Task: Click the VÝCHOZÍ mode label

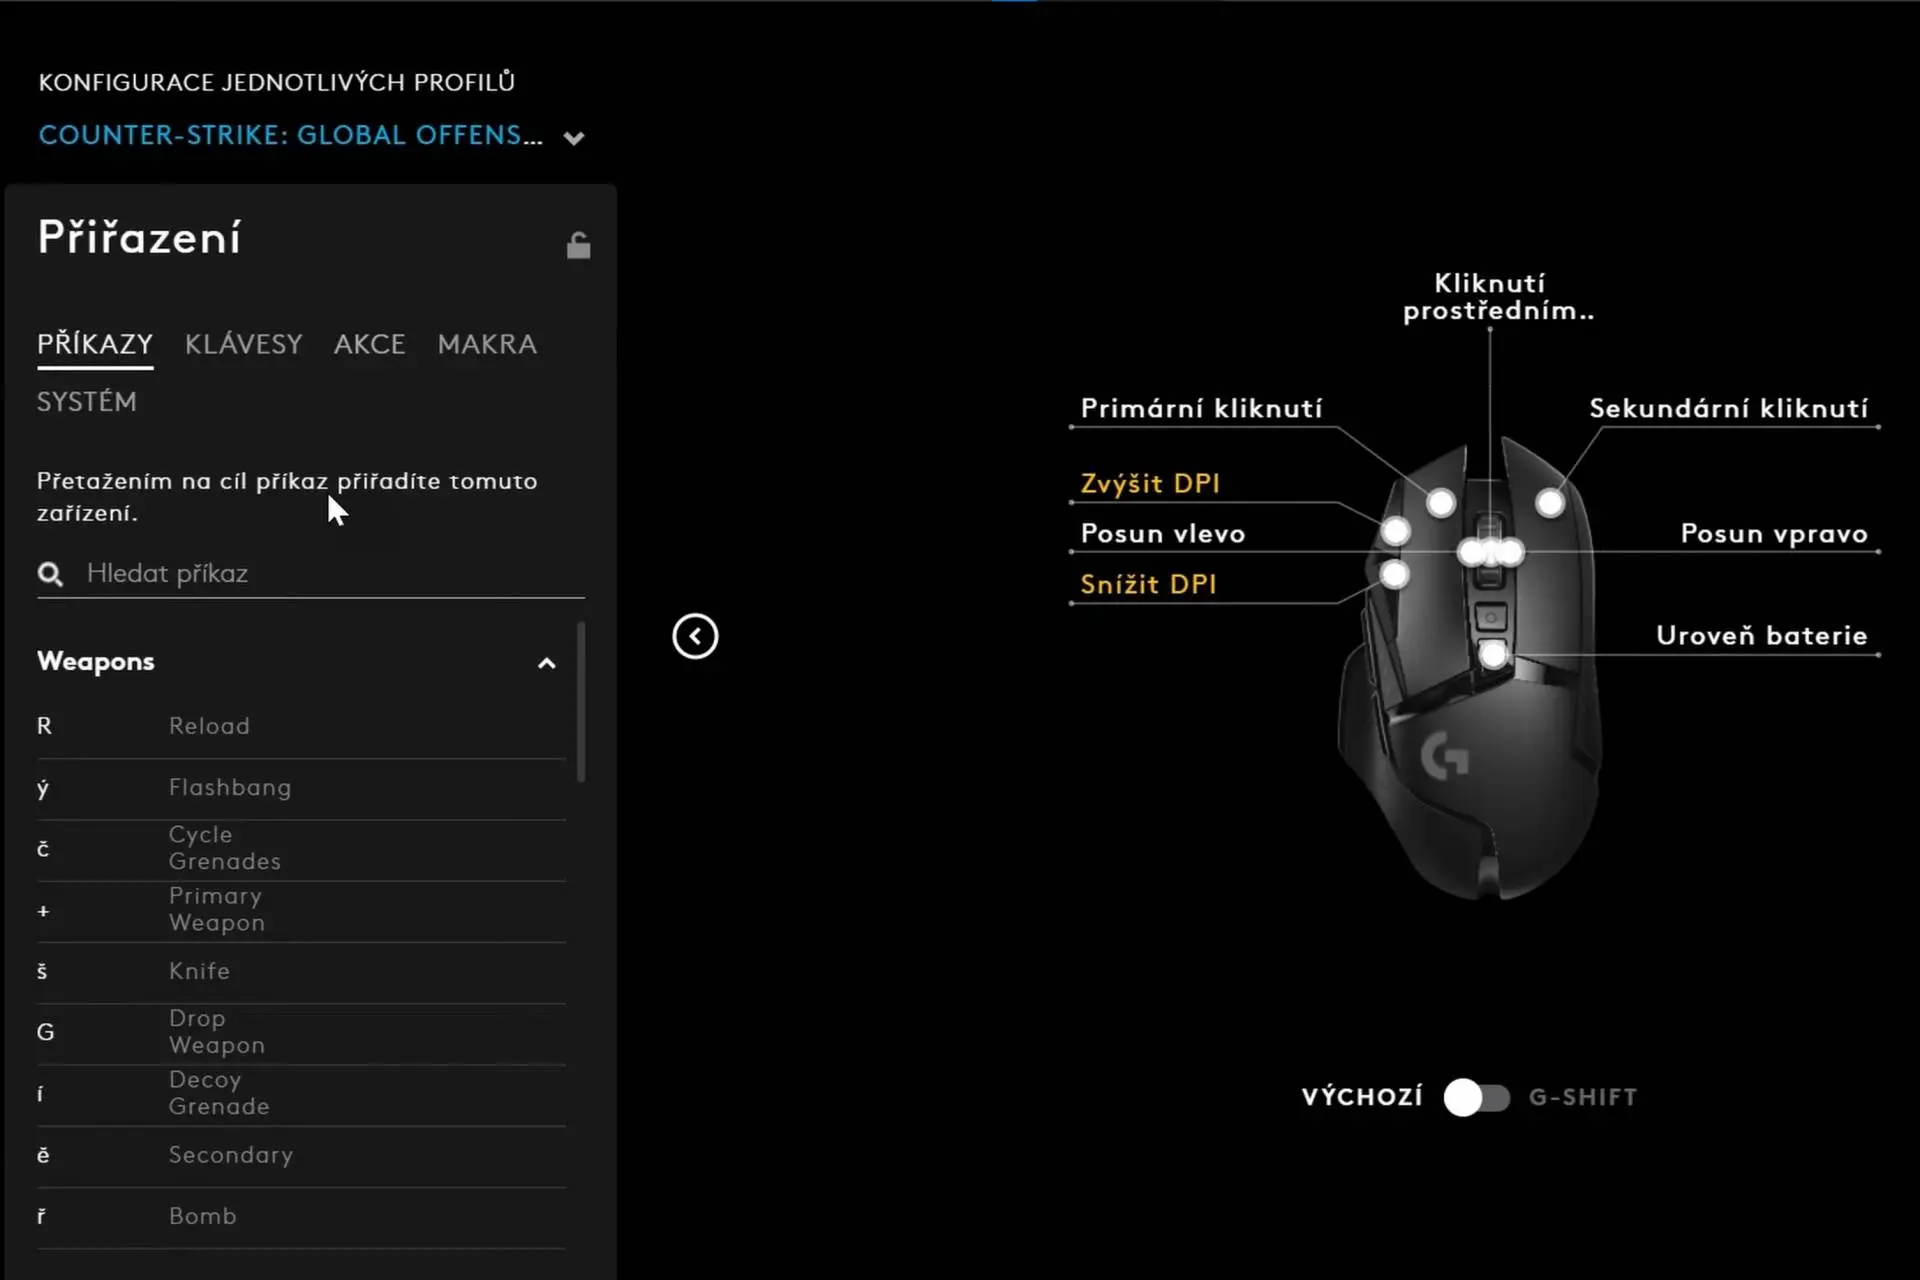Action: [1362, 1097]
